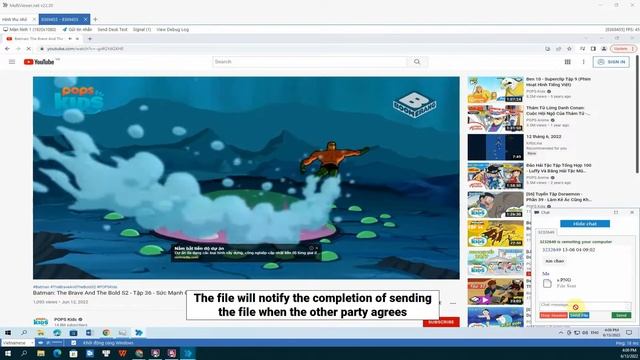Open the YouTube apps grid icon
The height and width of the screenshot is (360, 640).
tap(567, 62)
